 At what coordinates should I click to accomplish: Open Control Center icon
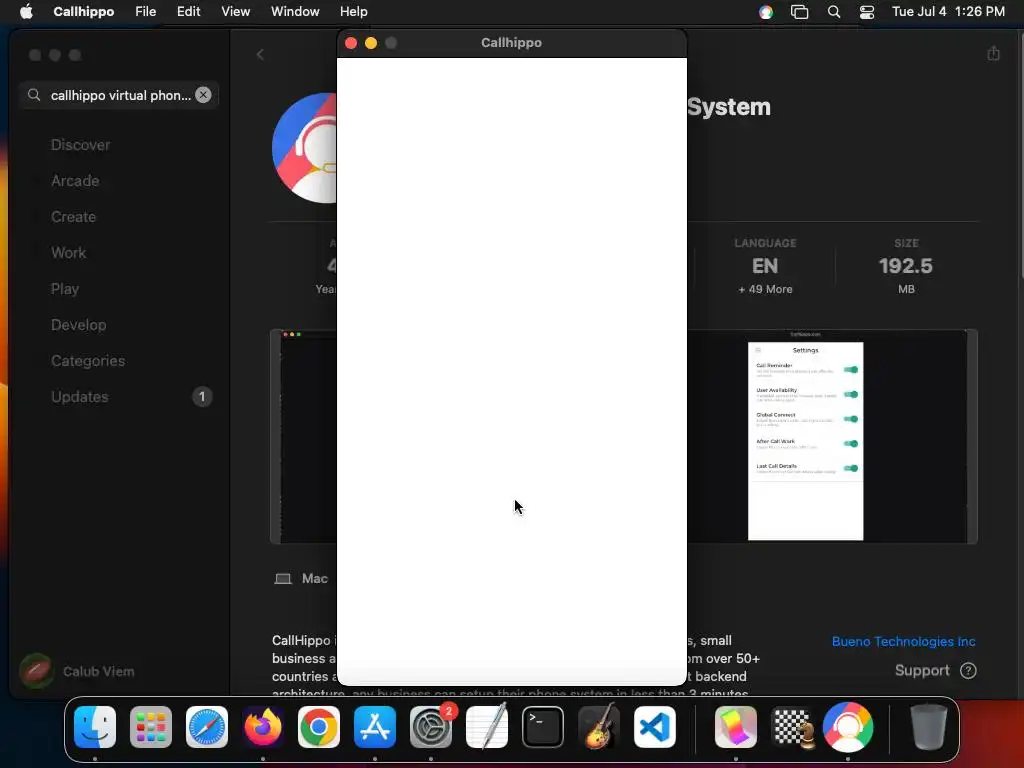point(867,12)
